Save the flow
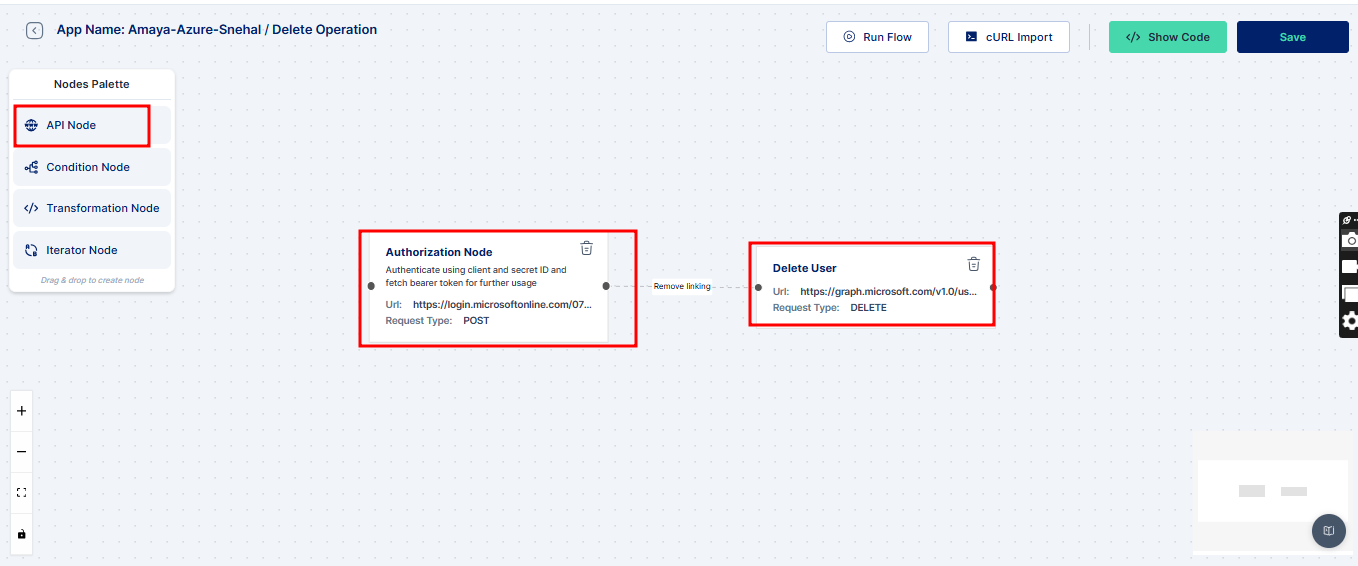This screenshot has height=566, width=1358. (x=1292, y=37)
